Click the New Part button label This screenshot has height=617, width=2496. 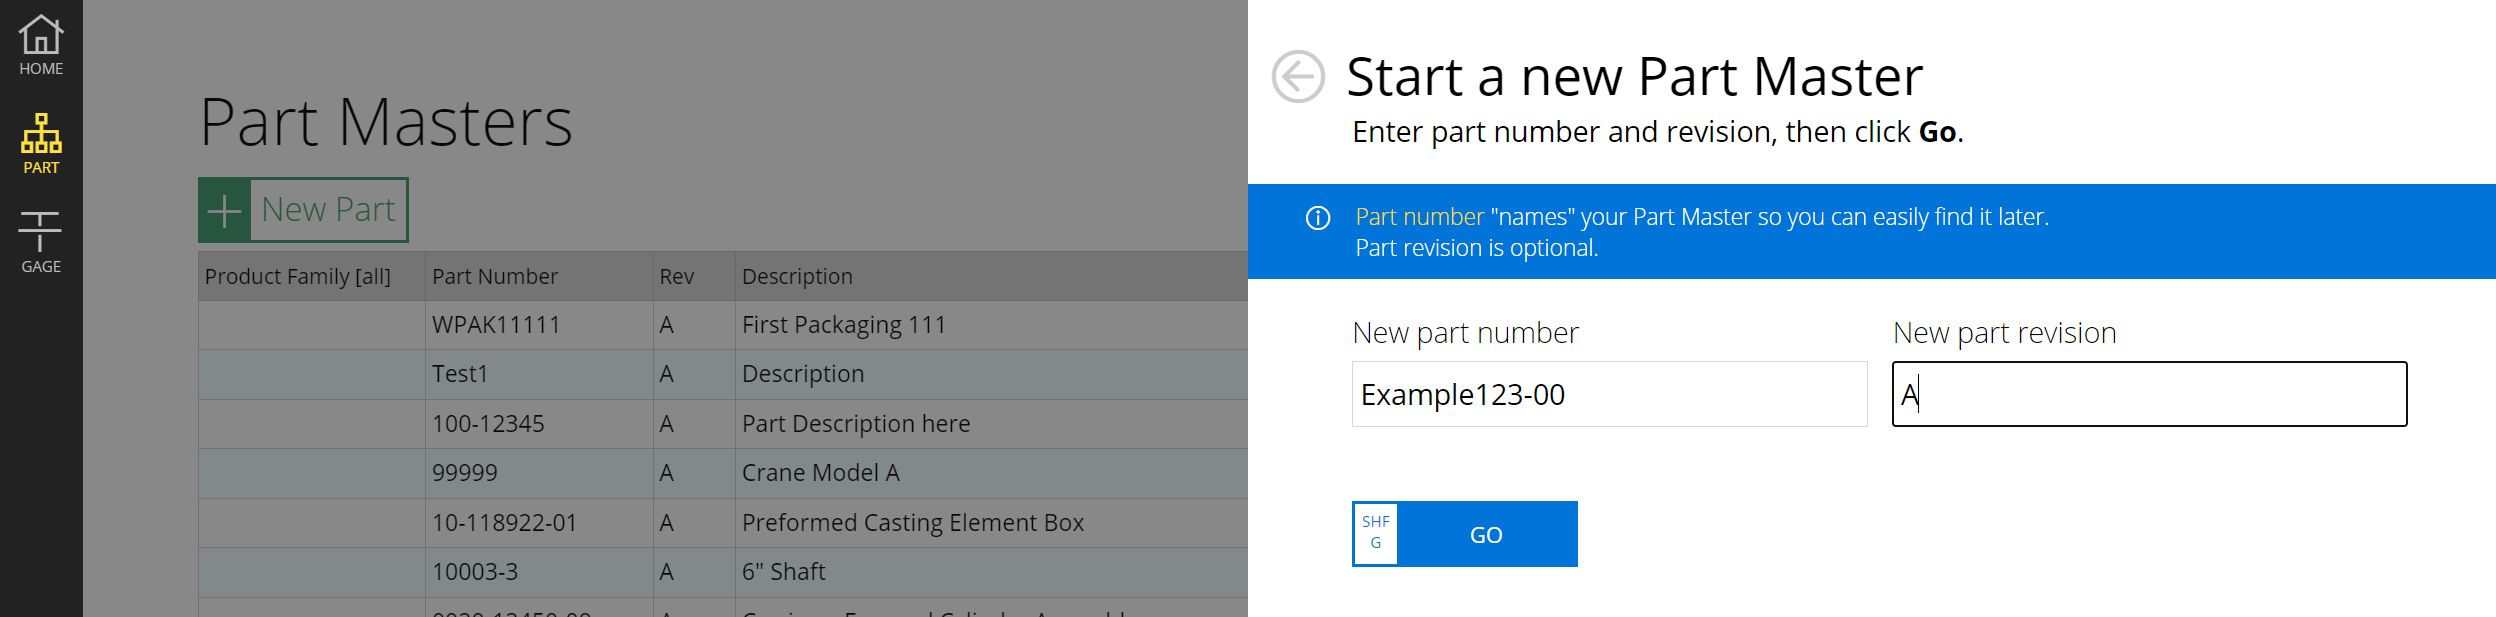328,211
